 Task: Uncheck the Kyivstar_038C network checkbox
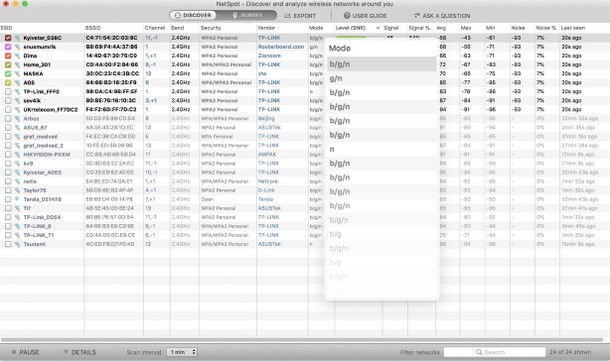coord(8,38)
